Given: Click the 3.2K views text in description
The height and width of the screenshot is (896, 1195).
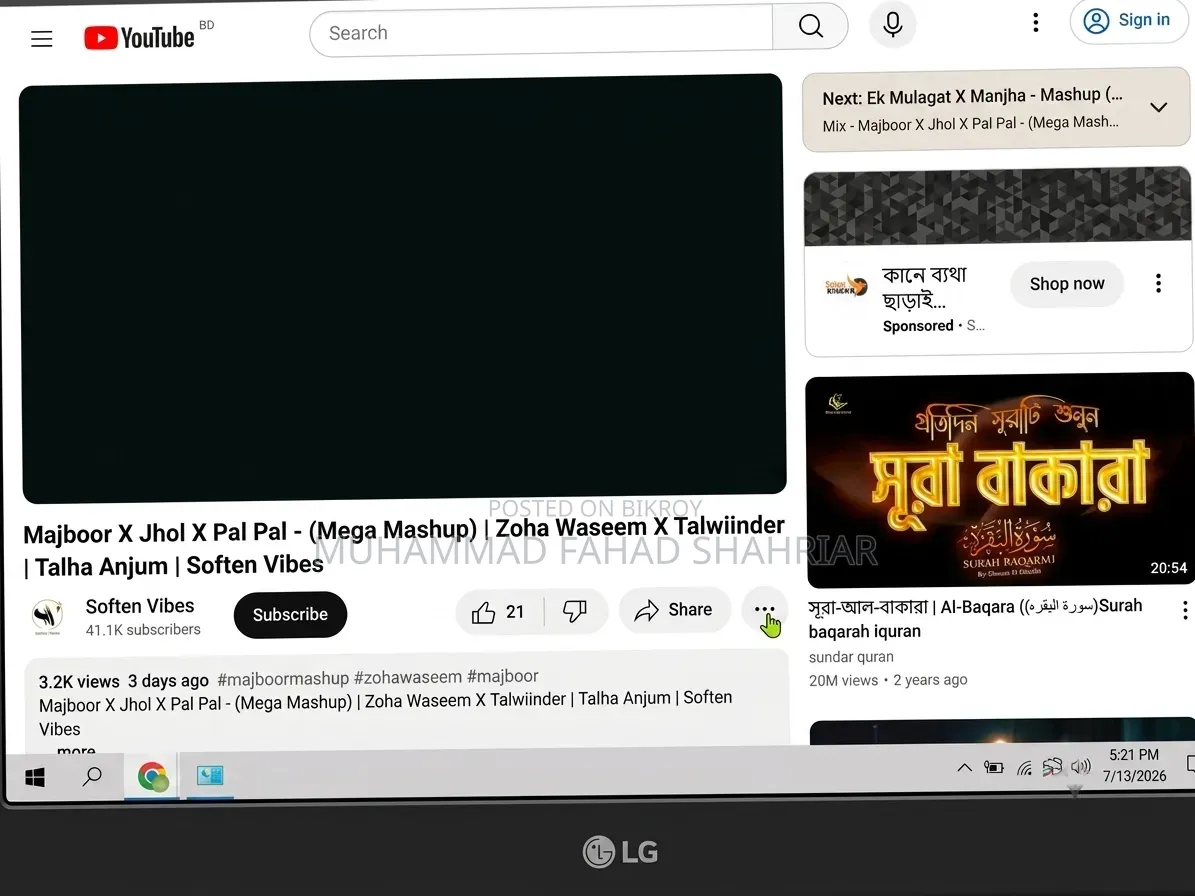Looking at the screenshot, I should [x=79, y=681].
